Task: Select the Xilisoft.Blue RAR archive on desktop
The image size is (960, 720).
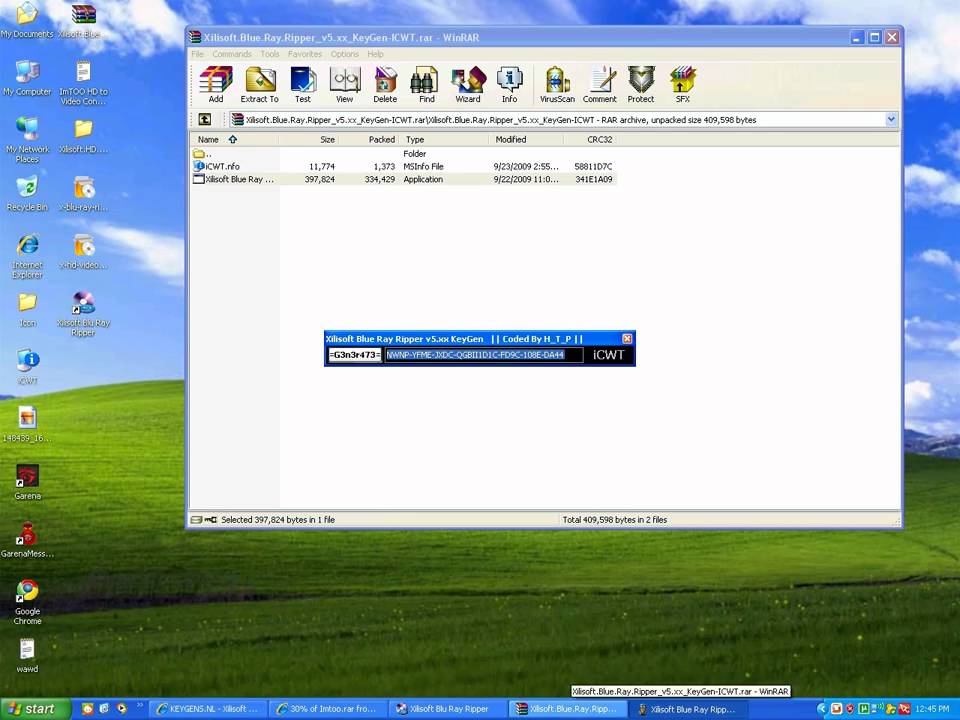Action: click(x=83, y=21)
